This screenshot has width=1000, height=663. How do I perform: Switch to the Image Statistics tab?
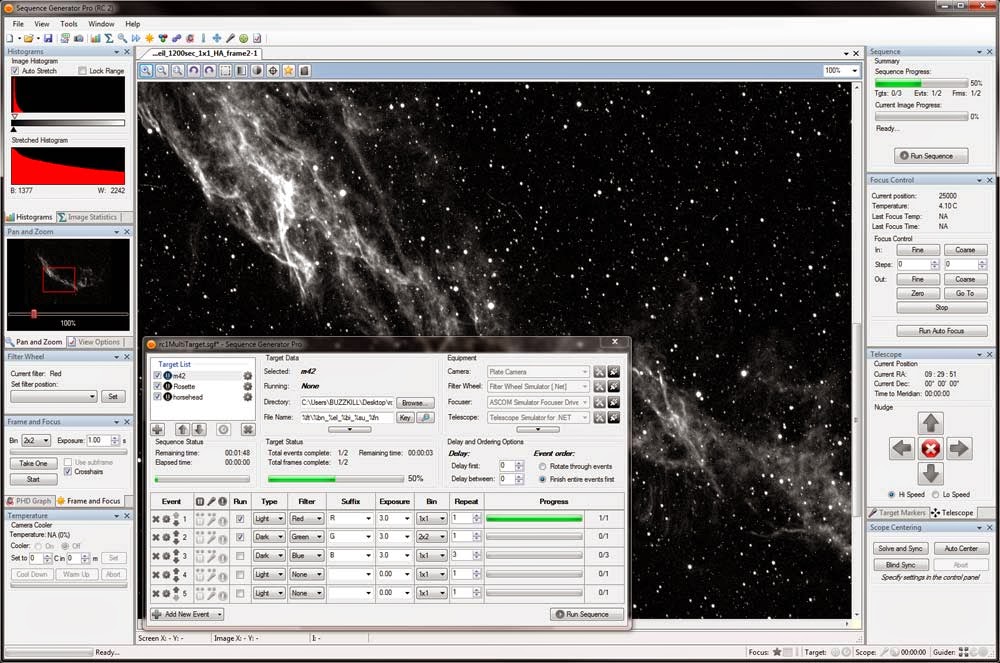click(91, 216)
